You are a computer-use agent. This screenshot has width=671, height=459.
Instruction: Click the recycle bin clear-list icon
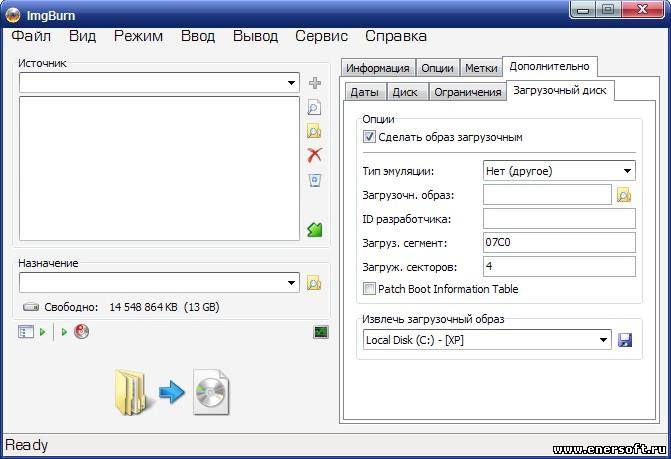click(x=315, y=180)
